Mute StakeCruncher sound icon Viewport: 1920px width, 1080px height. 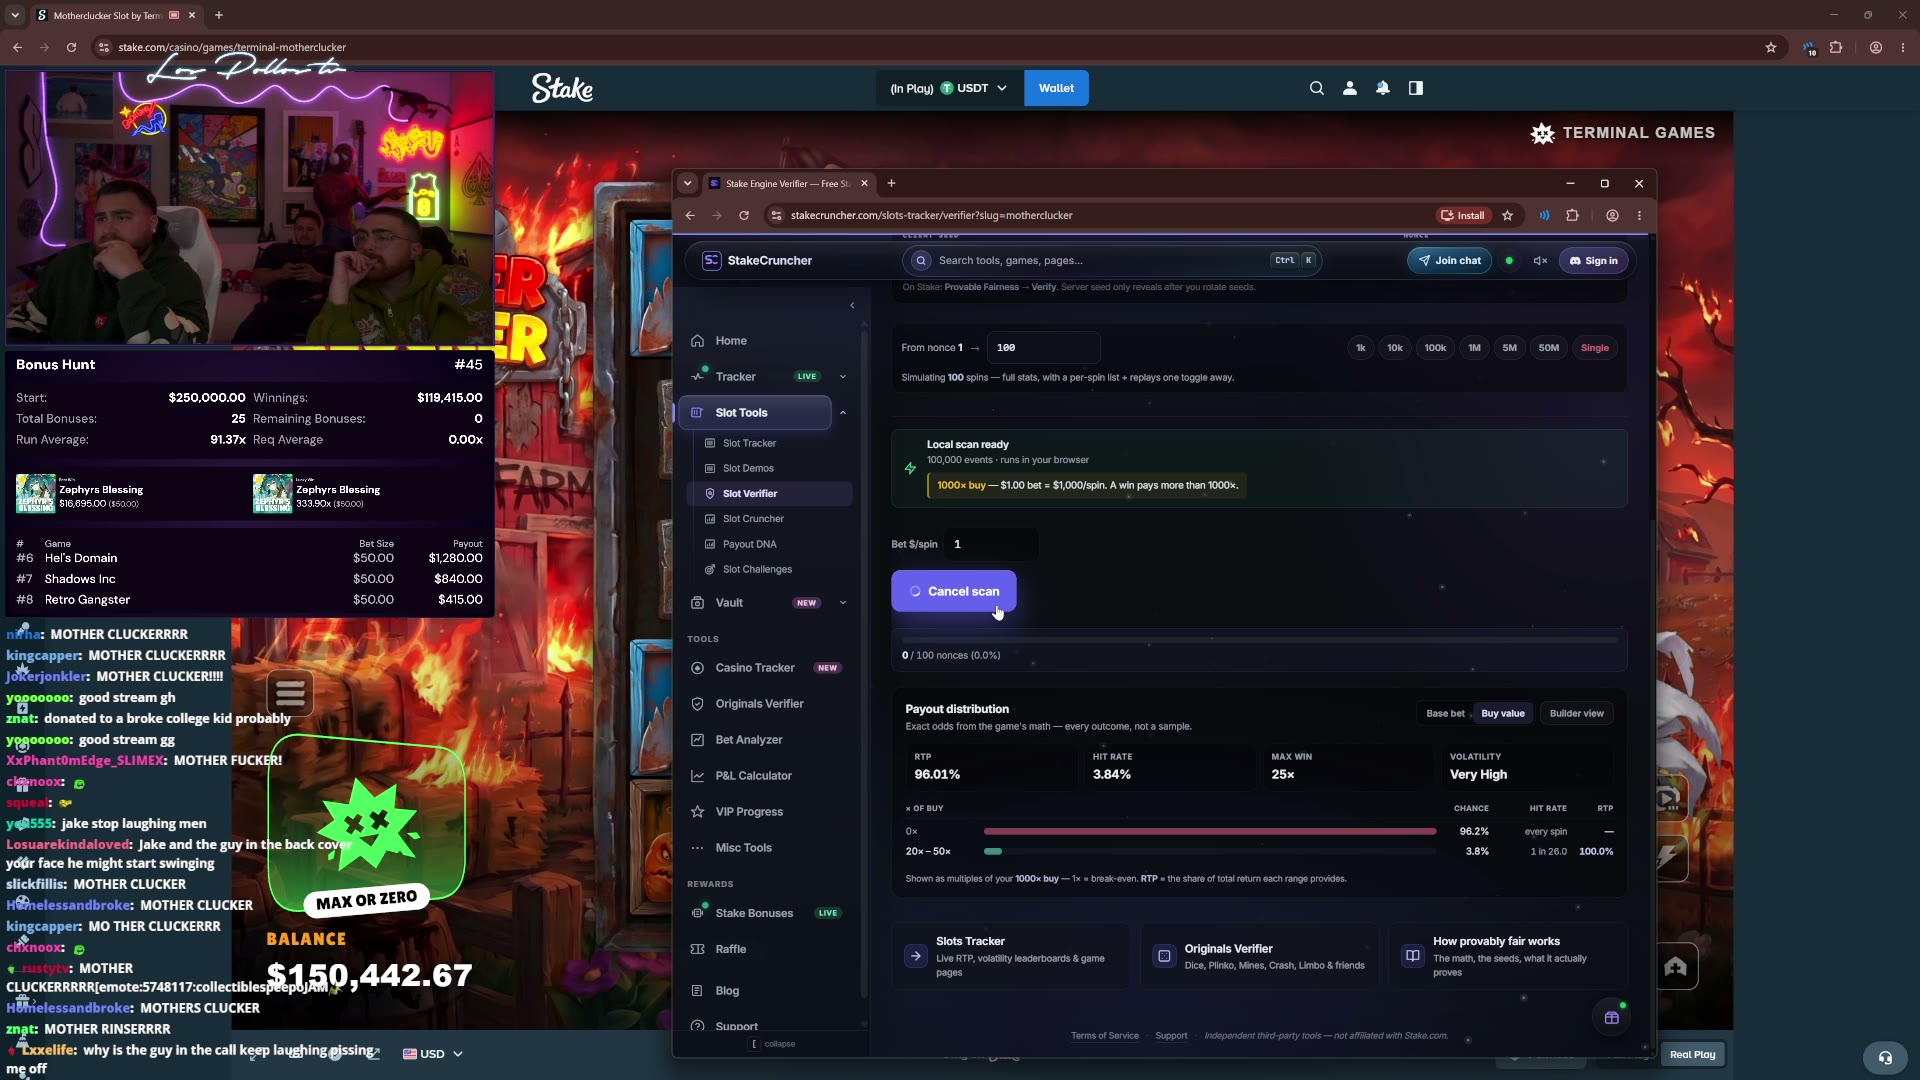pyautogui.click(x=1540, y=260)
